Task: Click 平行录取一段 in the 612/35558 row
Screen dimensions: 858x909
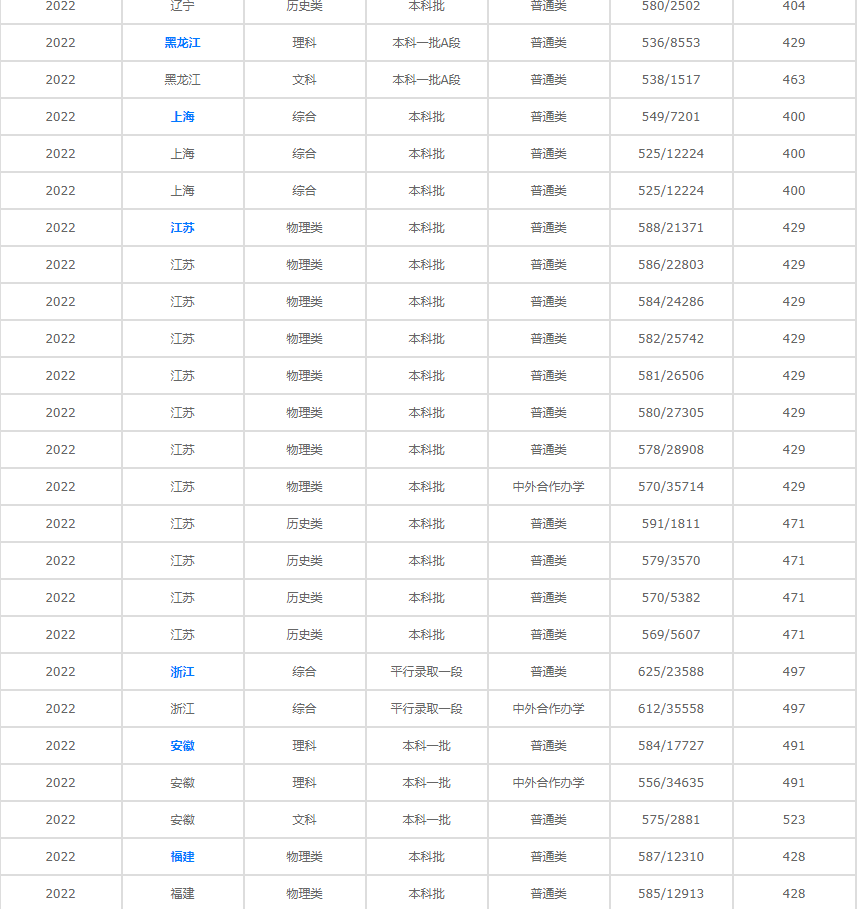Action: (427, 709)
